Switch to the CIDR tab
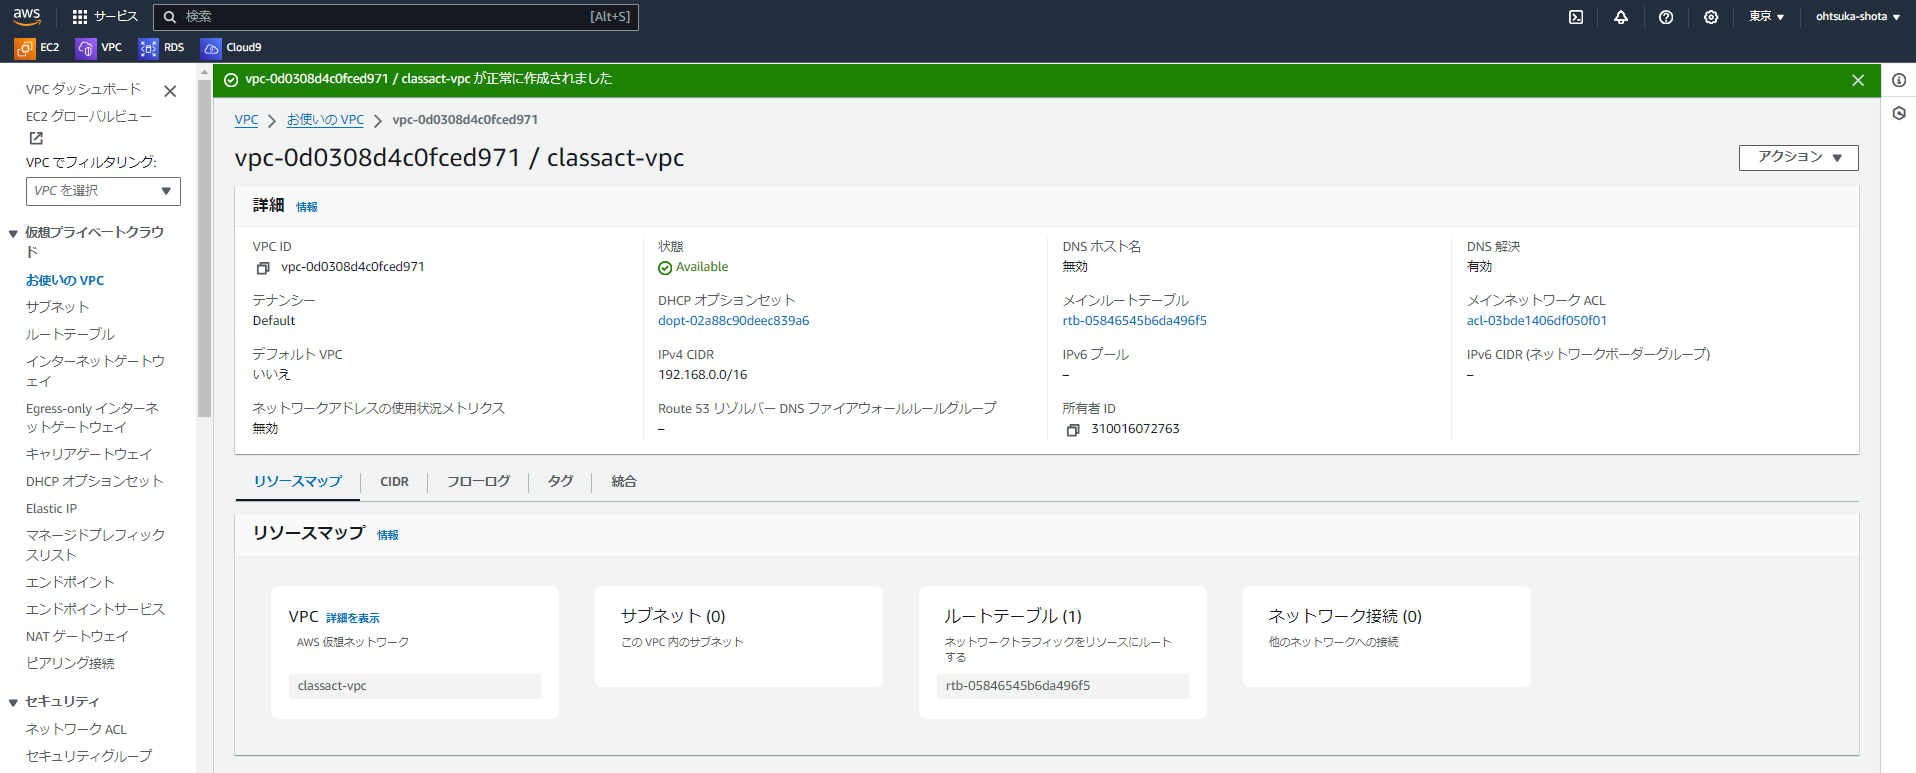Image resolution: width=1916 pixels, height=773 pixels. tap(394, 482)
